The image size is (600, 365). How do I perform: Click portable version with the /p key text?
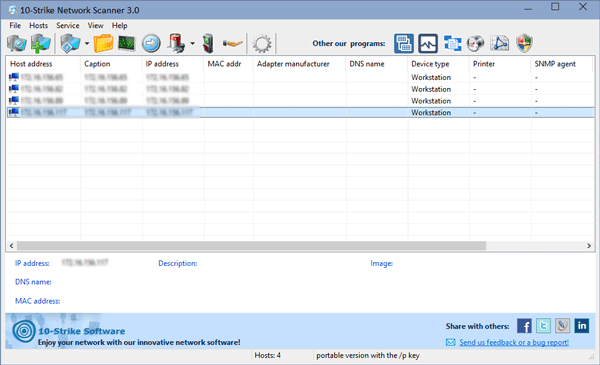click(368, 355)
